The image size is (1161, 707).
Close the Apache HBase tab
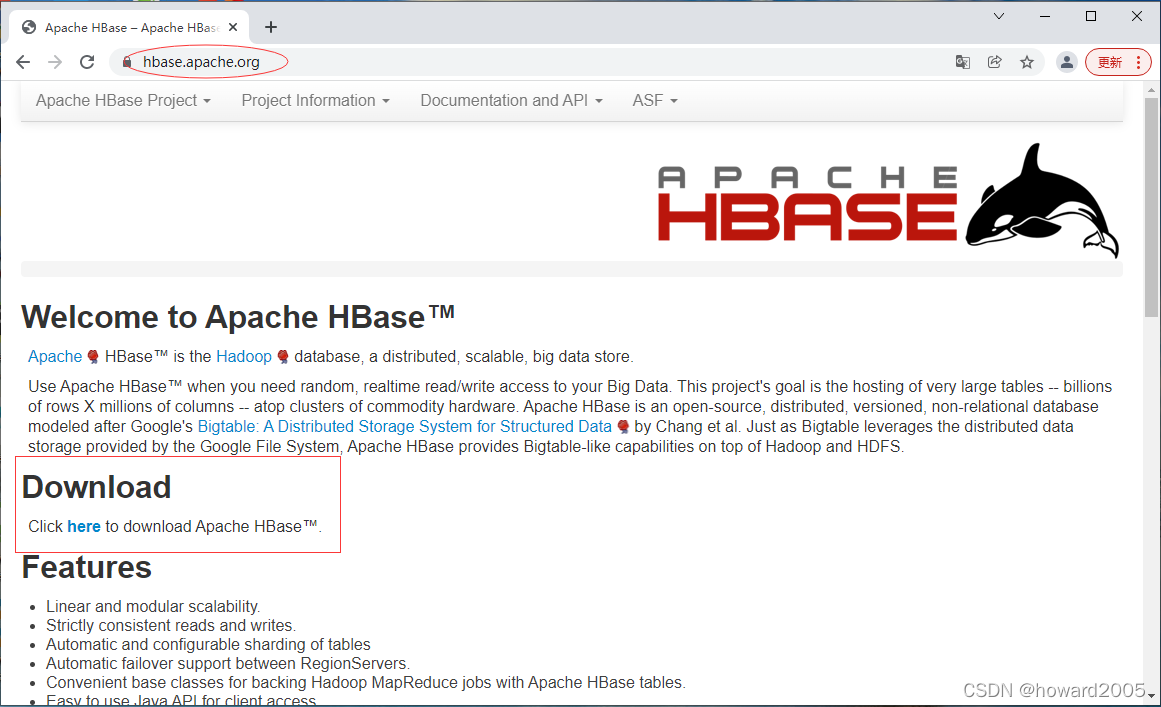pos(233,27)
